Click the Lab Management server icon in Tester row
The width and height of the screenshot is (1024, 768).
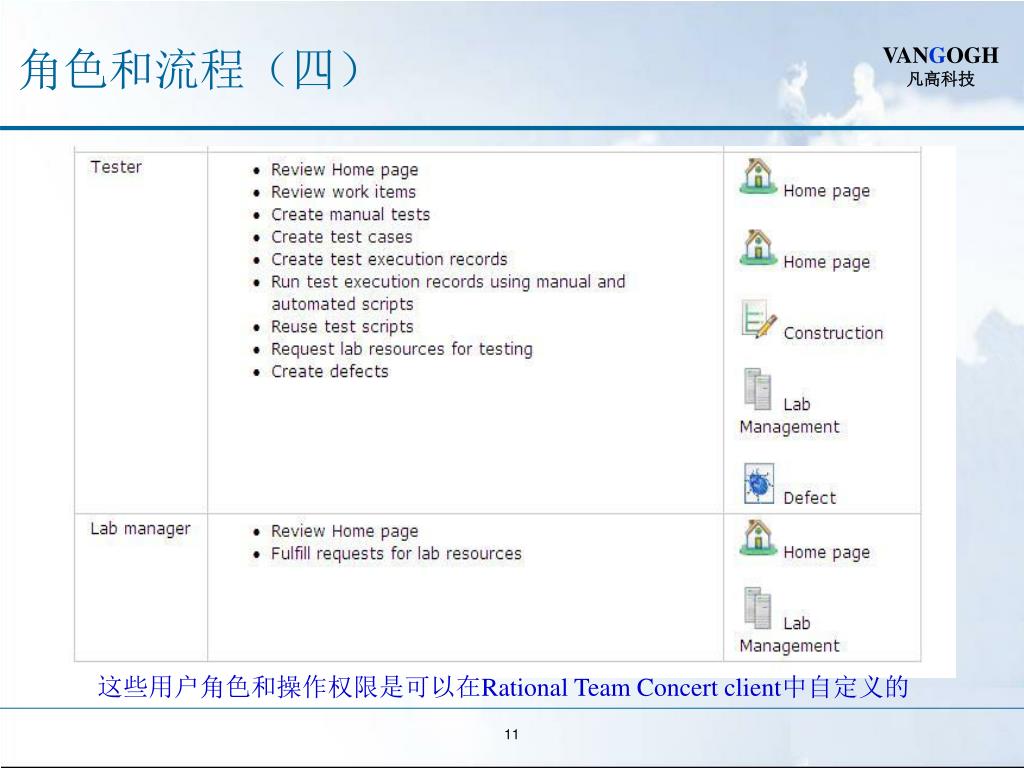click(x=758, y=389)
